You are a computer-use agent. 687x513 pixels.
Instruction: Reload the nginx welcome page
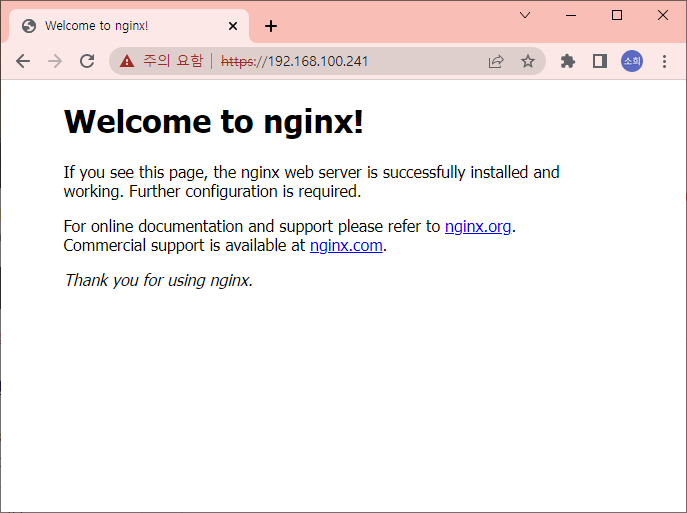[87, 61]
